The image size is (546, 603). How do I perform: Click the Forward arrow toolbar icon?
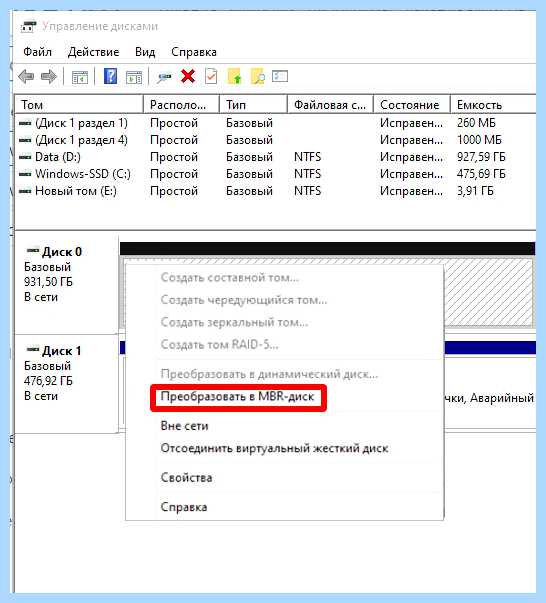(49, 77)
